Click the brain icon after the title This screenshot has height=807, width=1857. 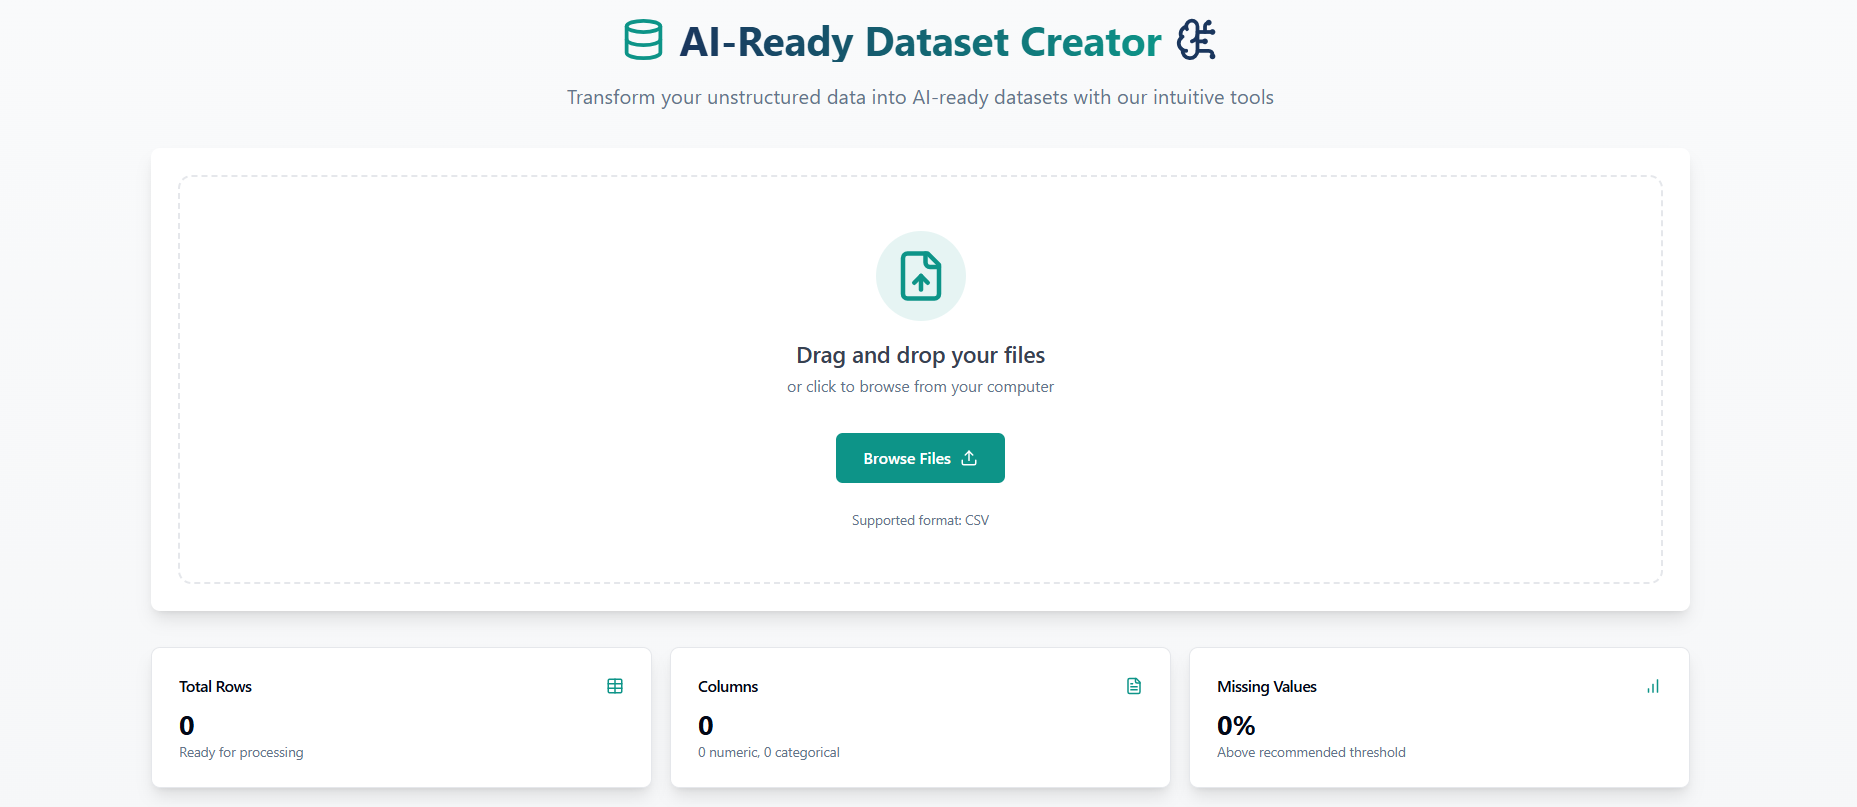click(x=1196, y=41)
